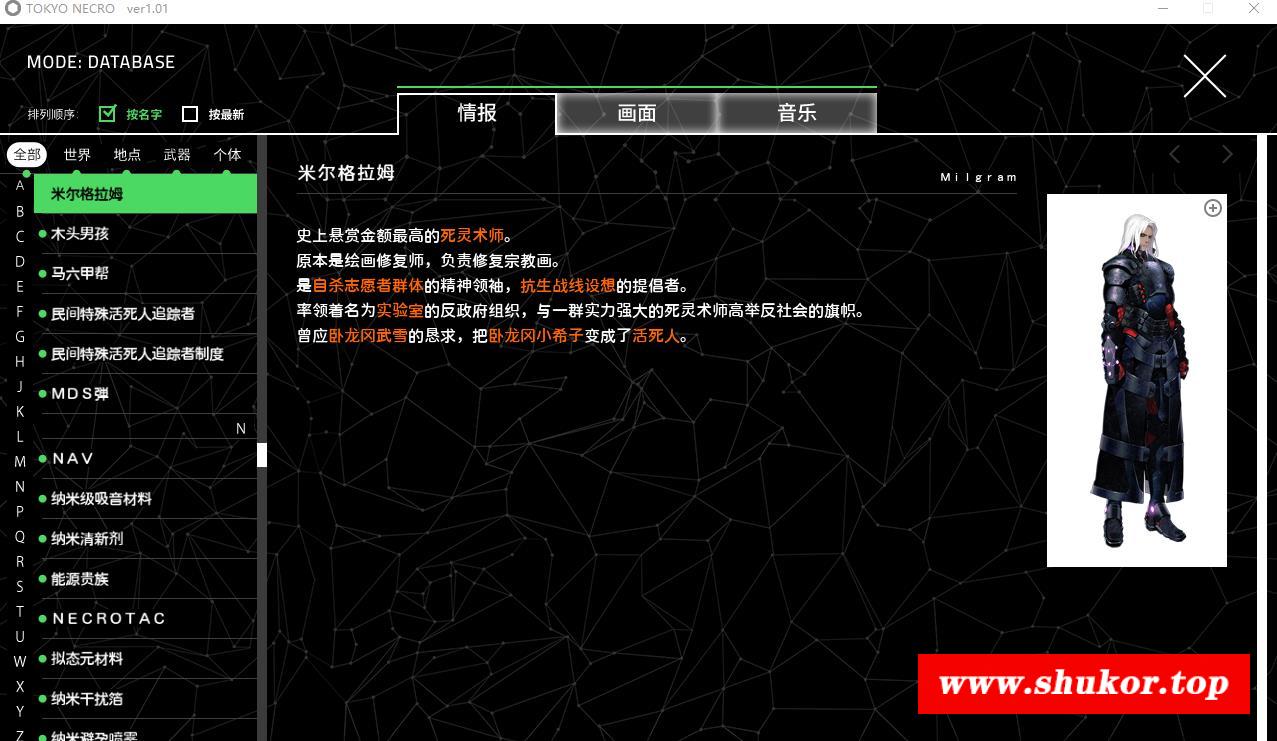Jump to letter W in the index

pyautogui.click(x=20, y=661)
